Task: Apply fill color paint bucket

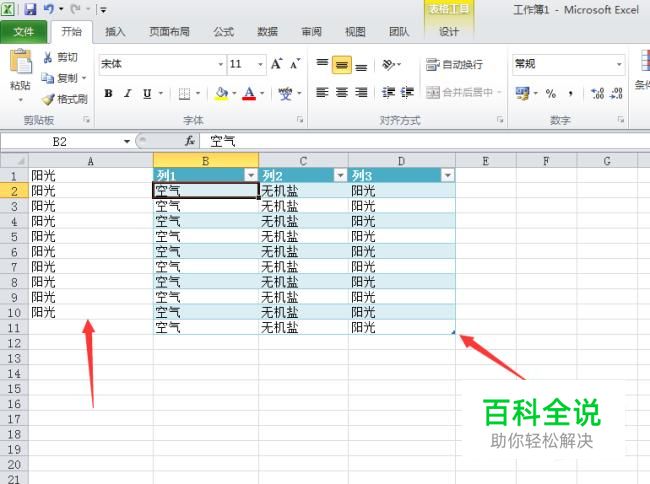Action: [x=222, y=94]
